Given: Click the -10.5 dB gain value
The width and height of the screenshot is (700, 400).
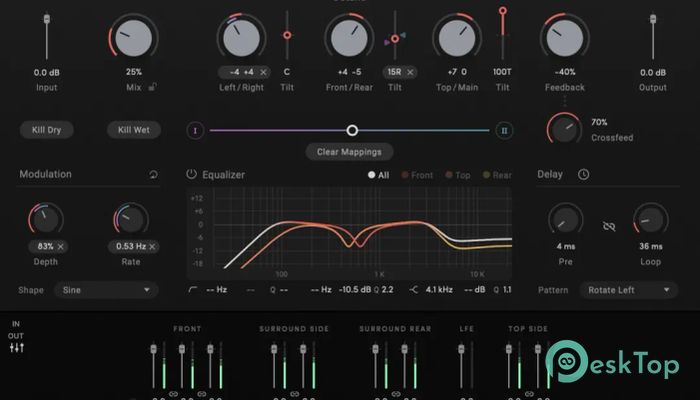Looking at the screenshot, I should tap(354, 290).
